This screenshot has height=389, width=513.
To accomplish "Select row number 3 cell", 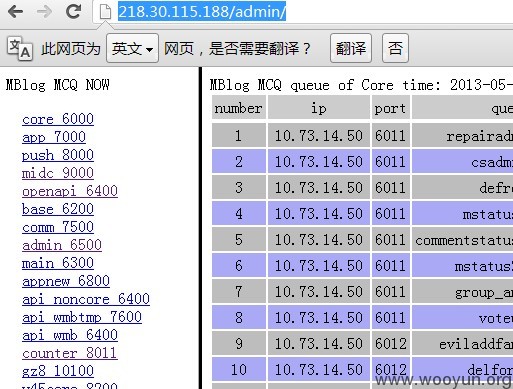I will [x=239, y=187].
